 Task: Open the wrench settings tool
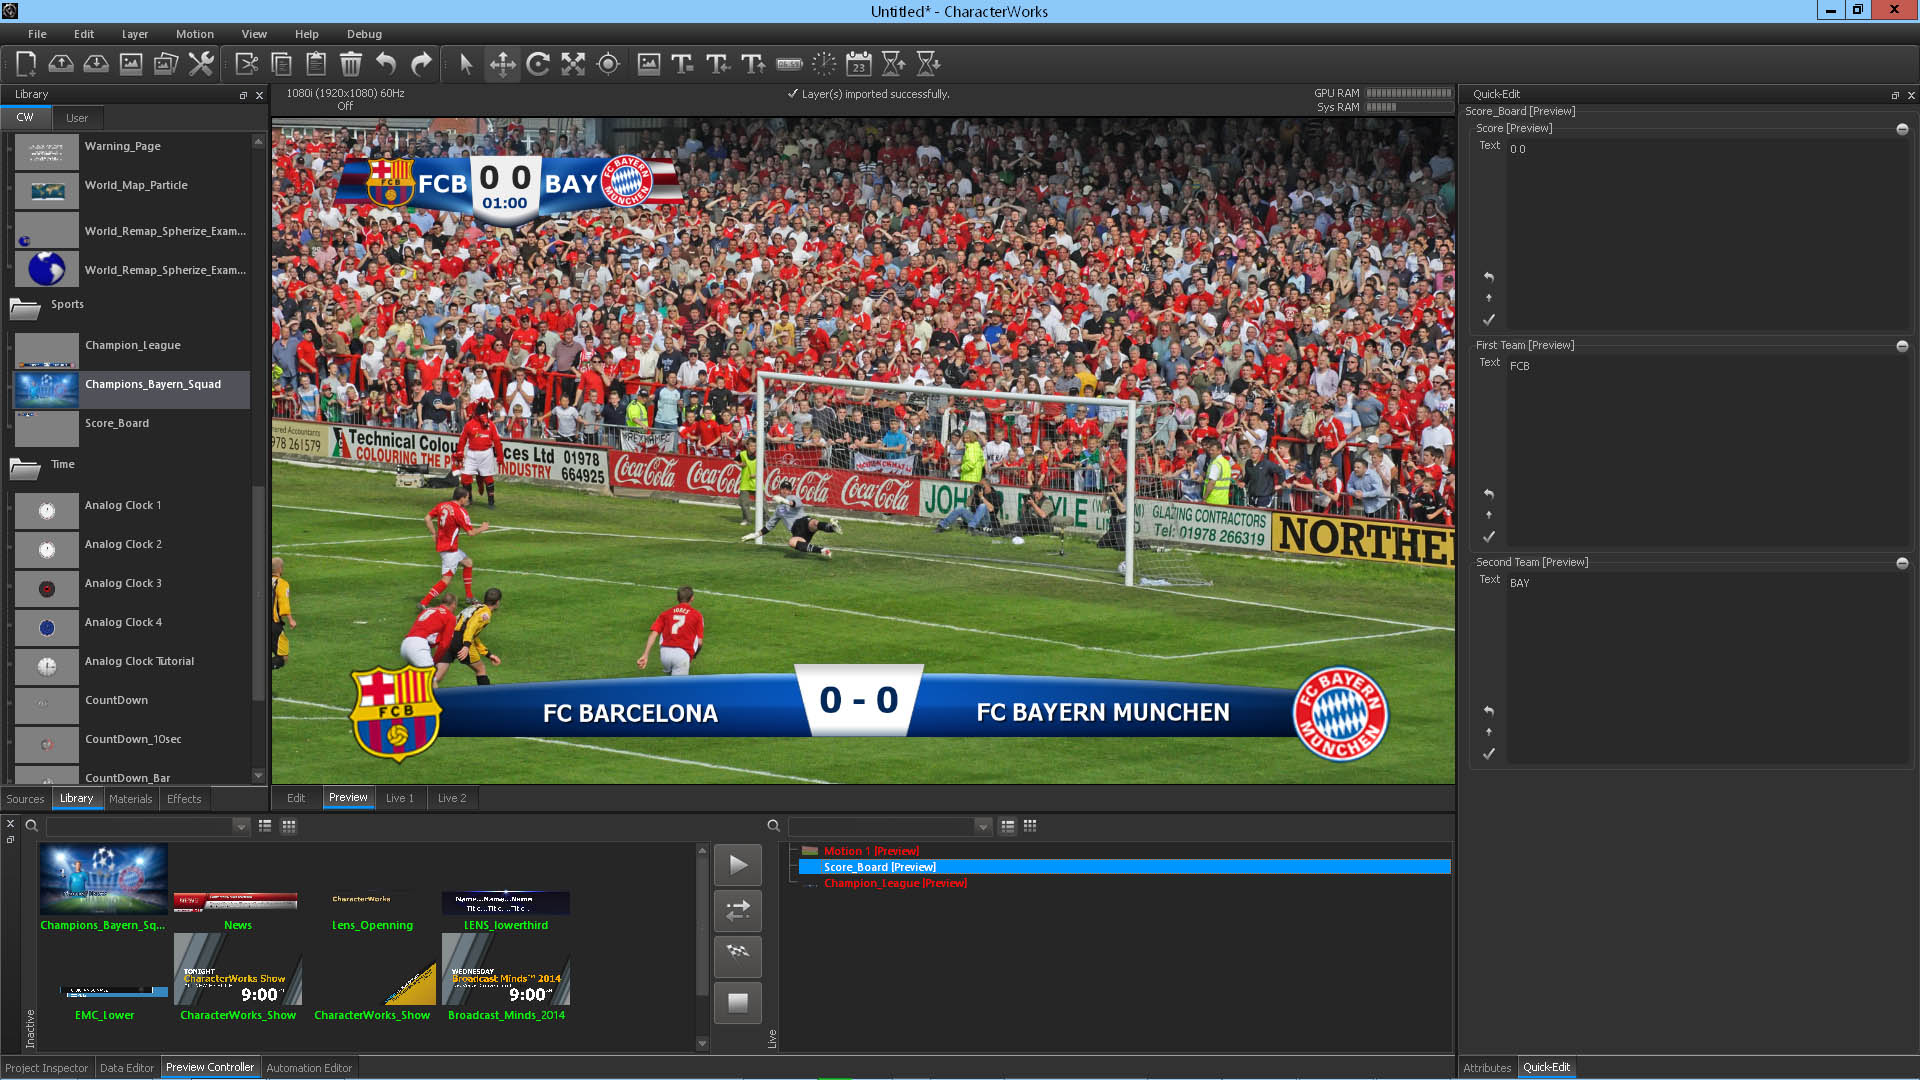coord(201,64)
